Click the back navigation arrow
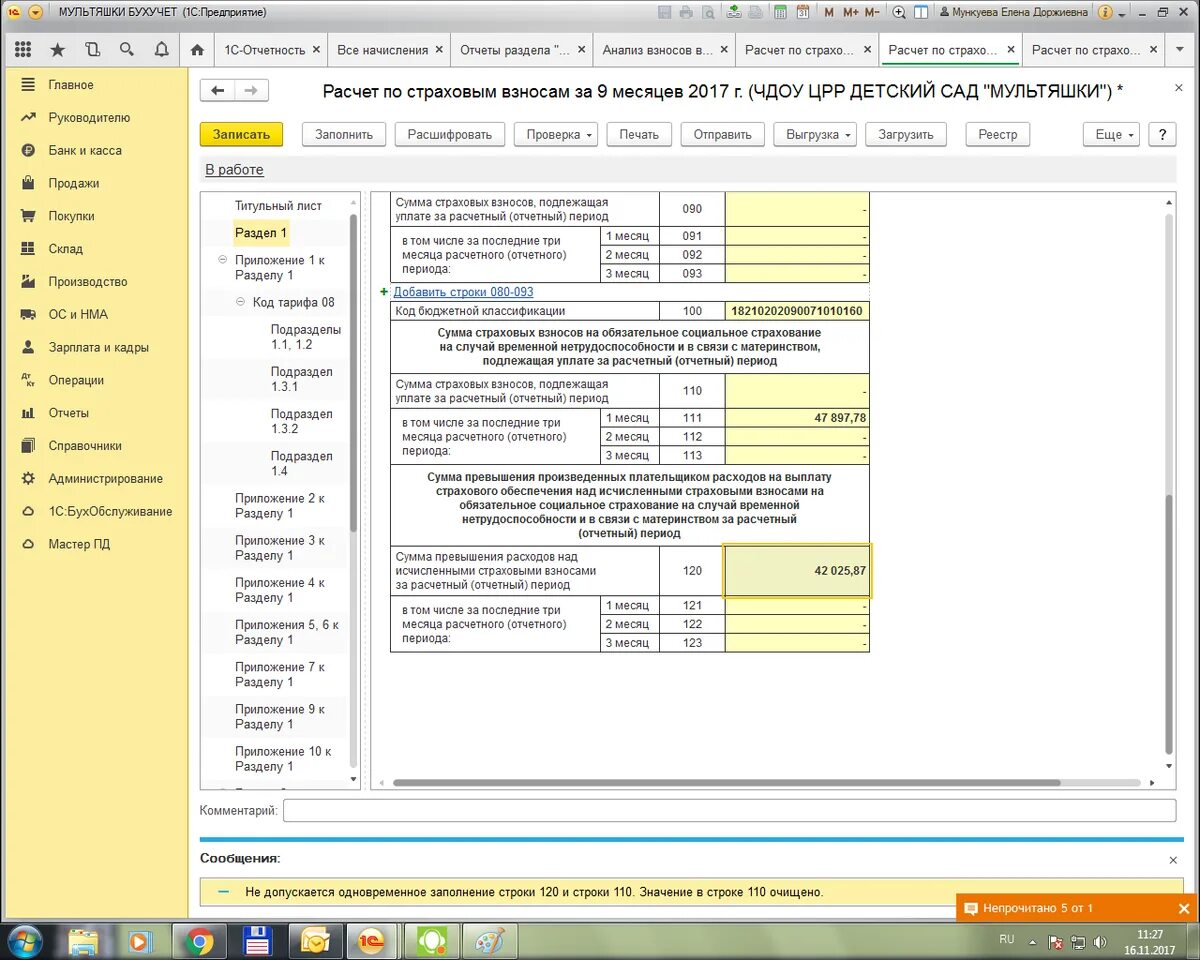Screen dimensions: 1200x960 (x=217, y=91)
